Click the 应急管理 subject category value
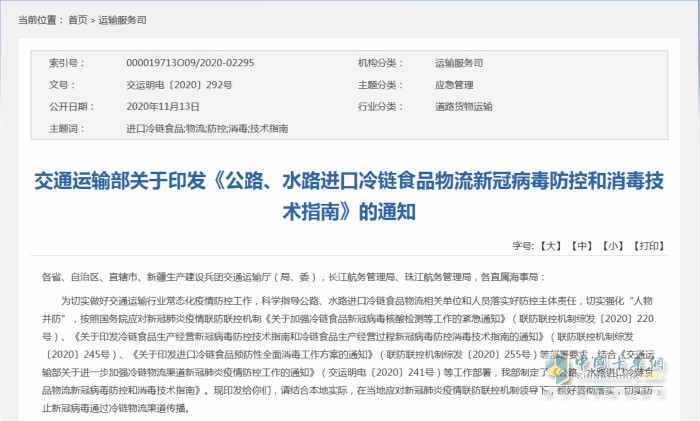 click(x=453, y=85)
